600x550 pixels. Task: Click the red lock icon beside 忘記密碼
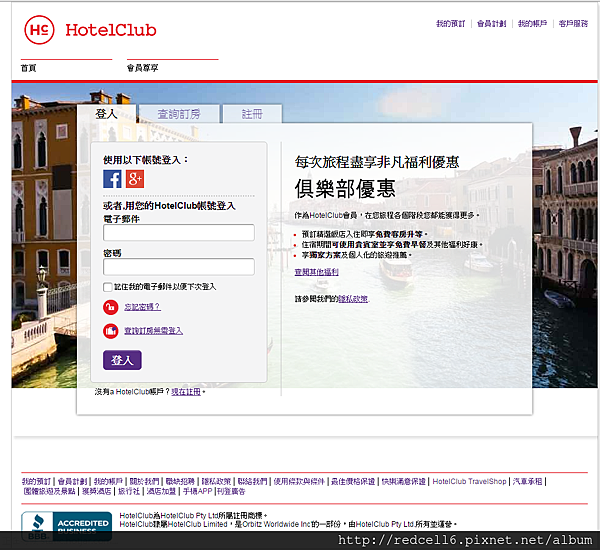click(111, 307)
